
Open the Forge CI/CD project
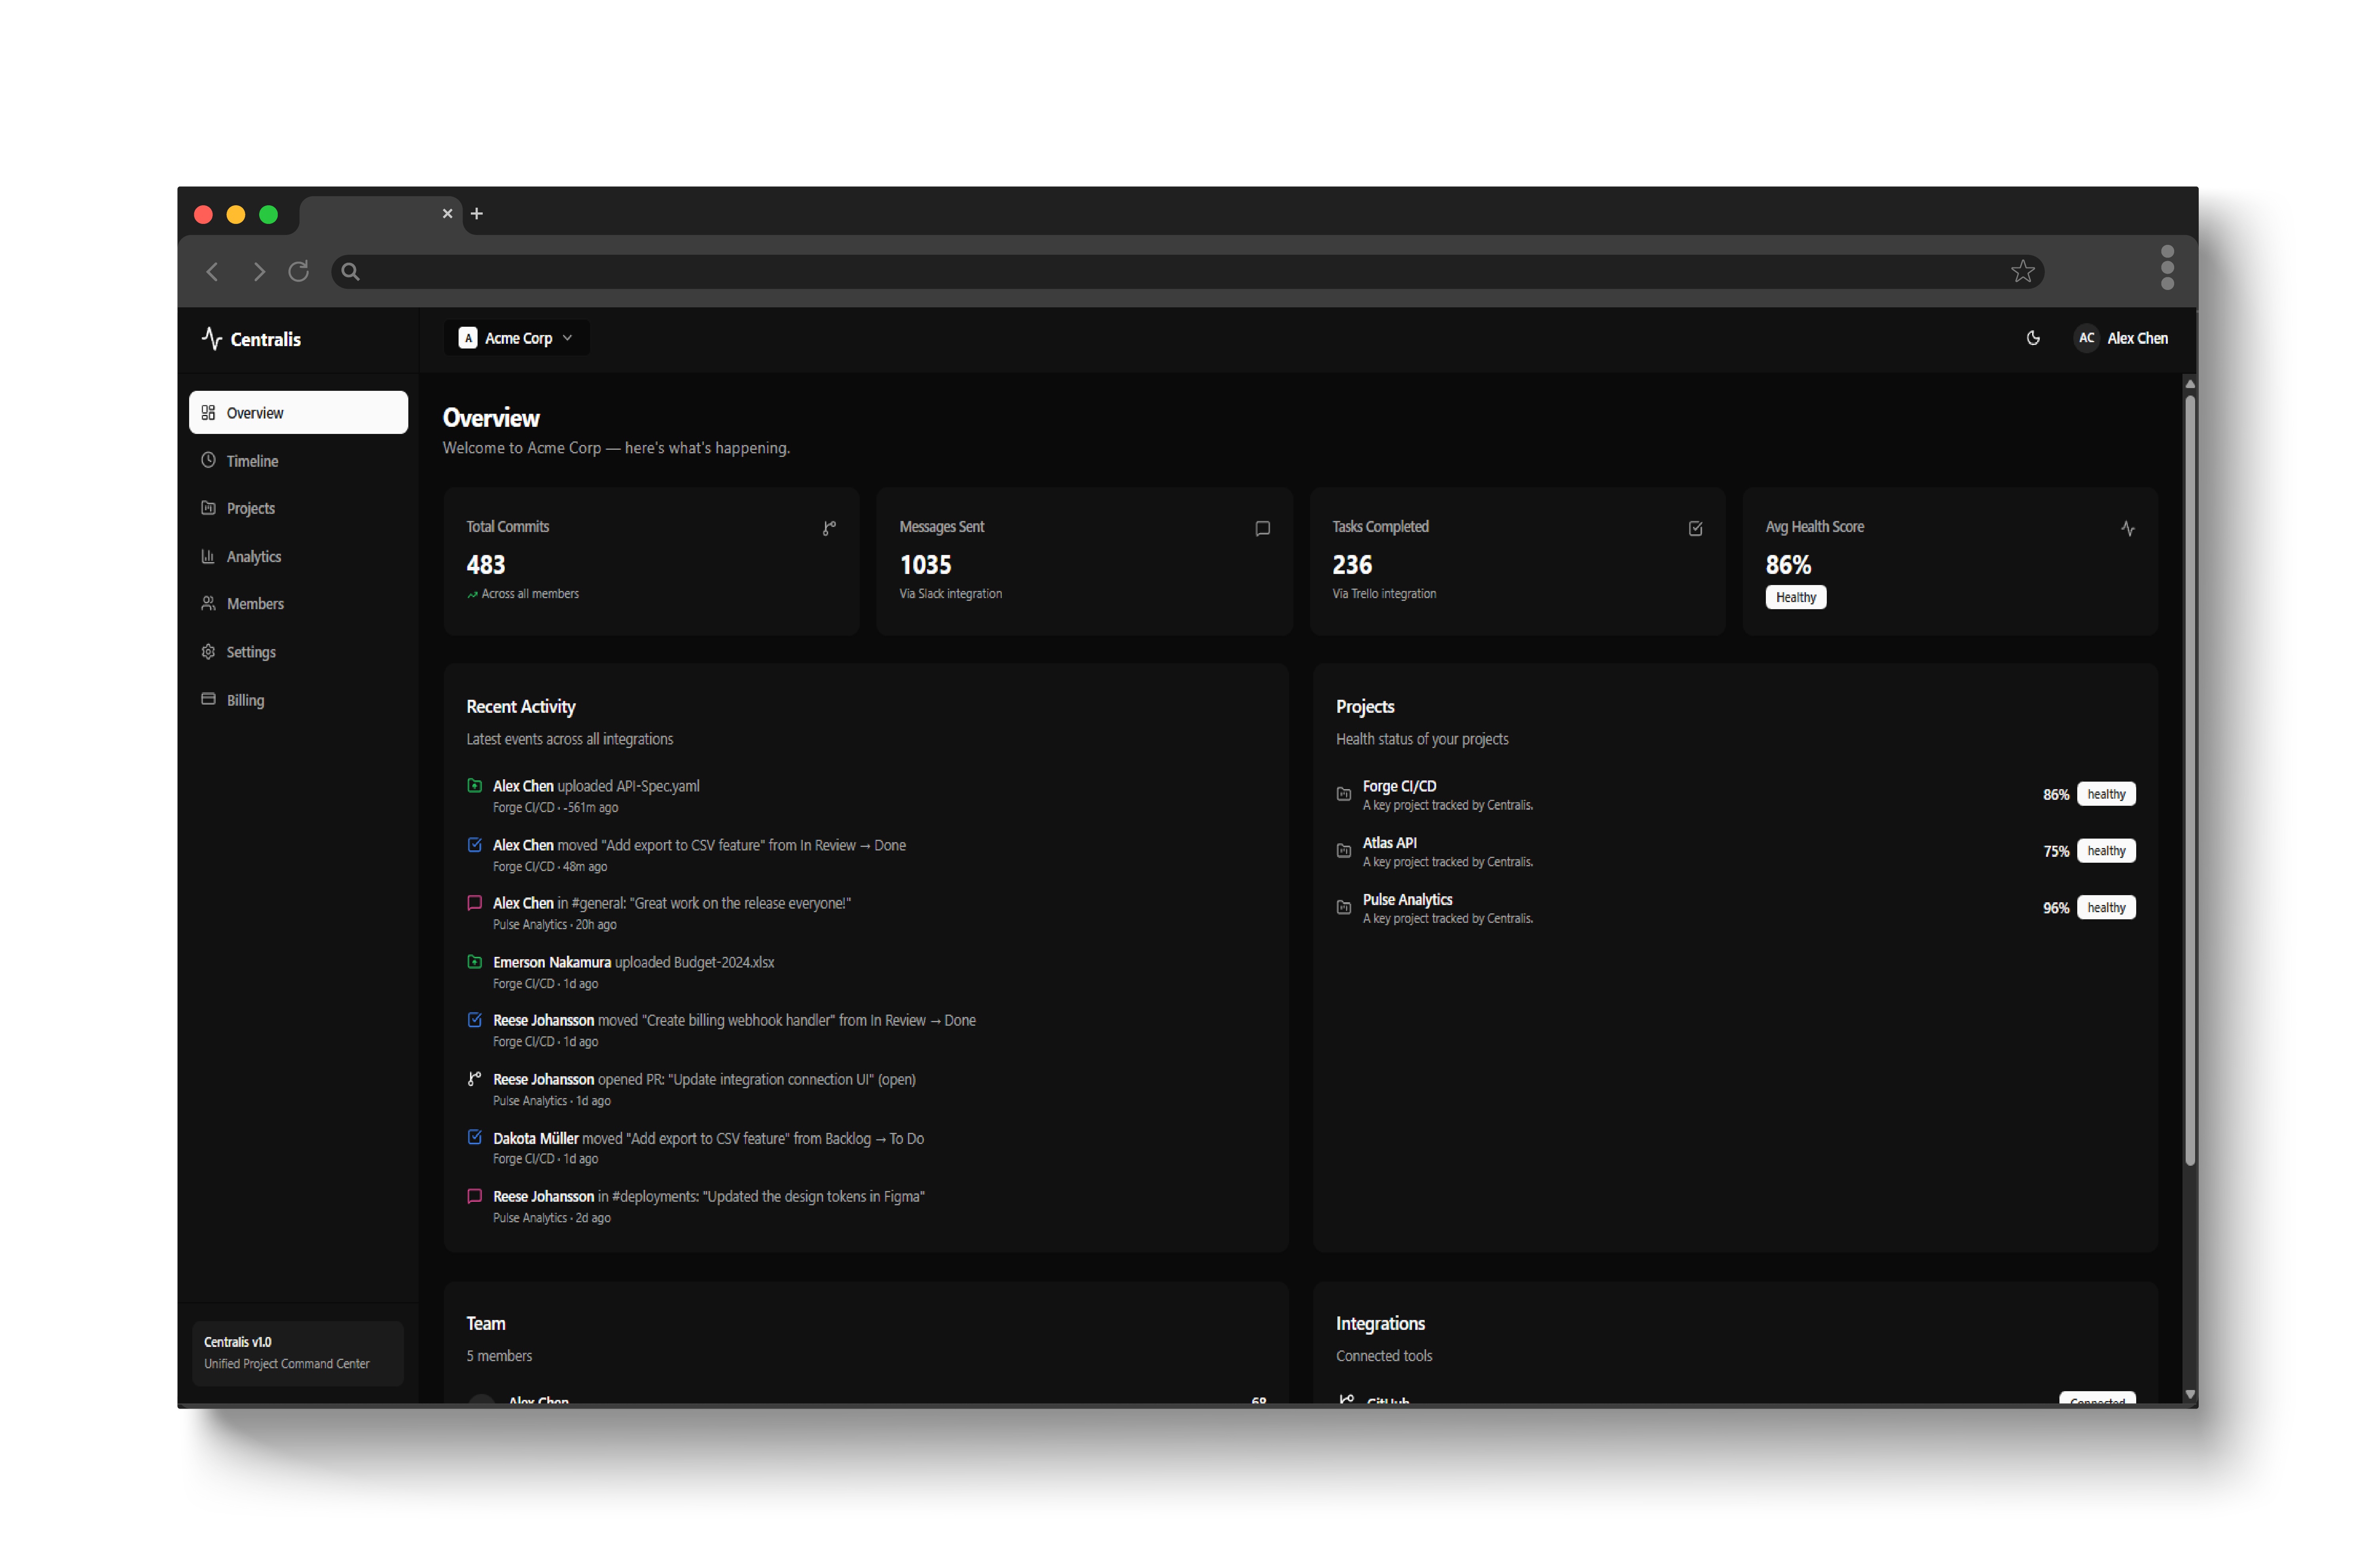(1736, 795)
